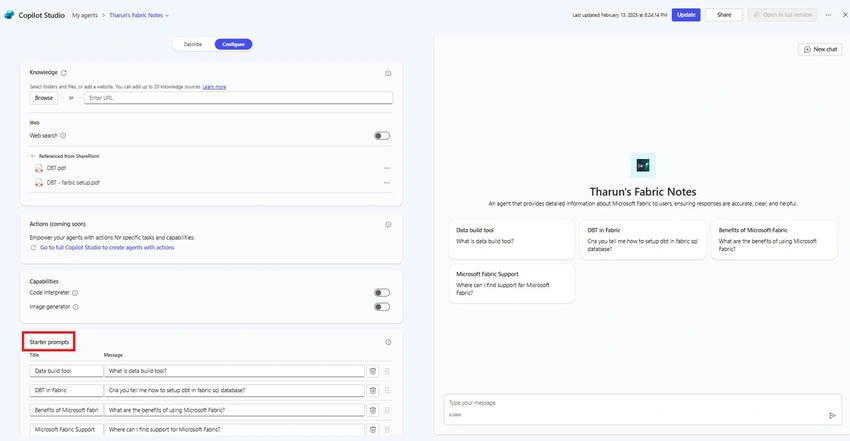This screenshot has width=850, height=441.
Task: Click Tharun's Fabric Notes agent avatar
Action: point(643,165)
